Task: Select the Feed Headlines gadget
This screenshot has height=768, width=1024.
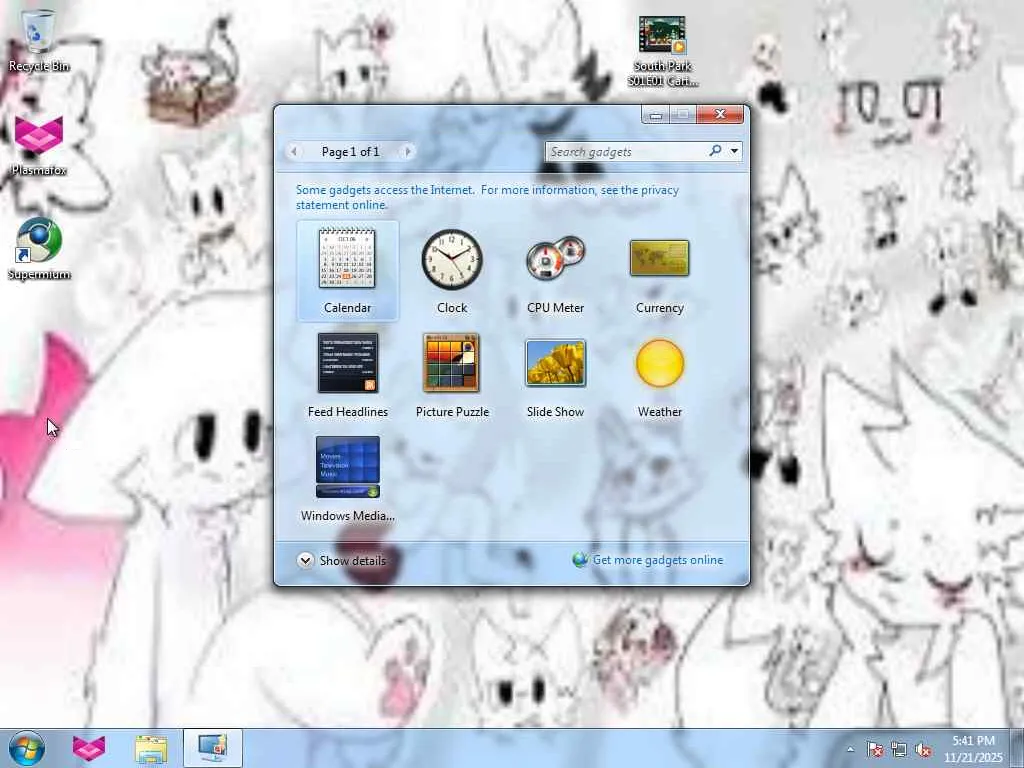Action: 347,375
